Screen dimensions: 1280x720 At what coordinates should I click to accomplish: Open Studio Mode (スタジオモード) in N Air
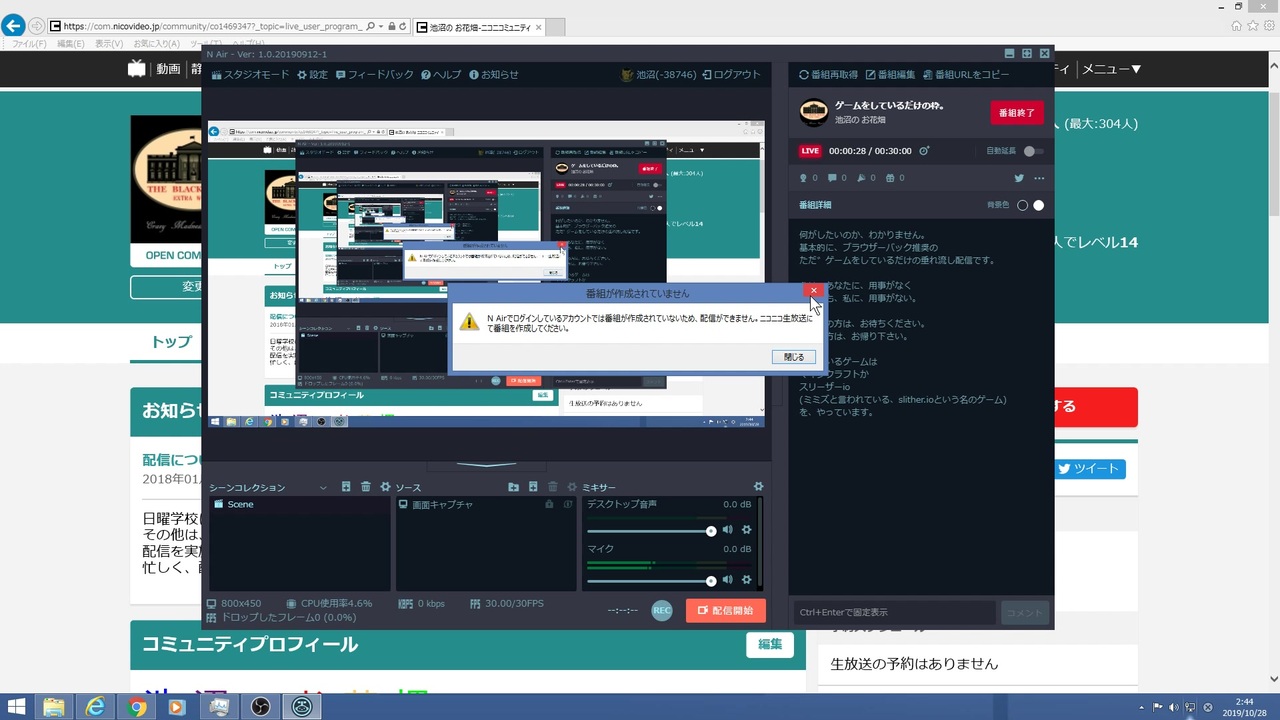tap(250, 74)
